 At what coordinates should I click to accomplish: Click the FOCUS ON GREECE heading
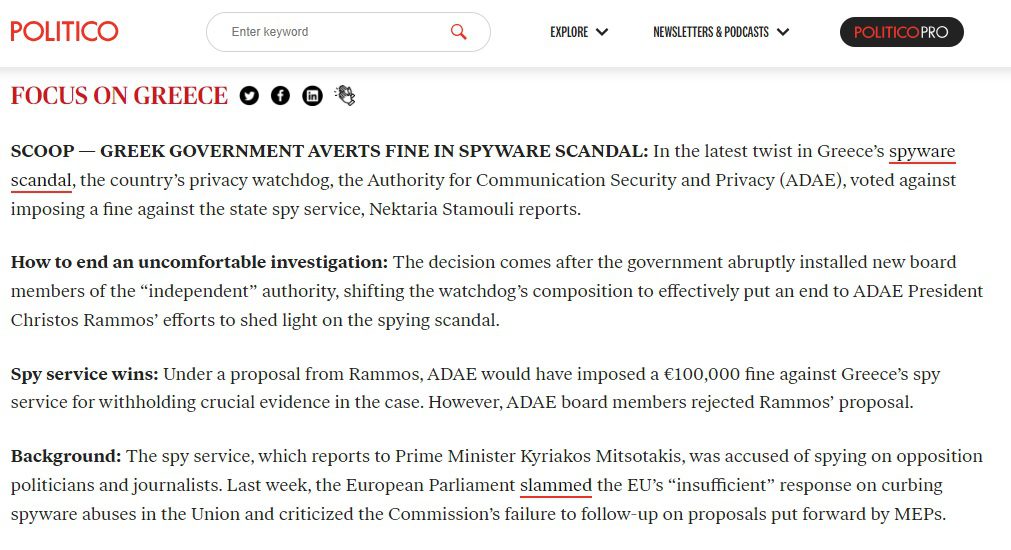pos(119,95)
